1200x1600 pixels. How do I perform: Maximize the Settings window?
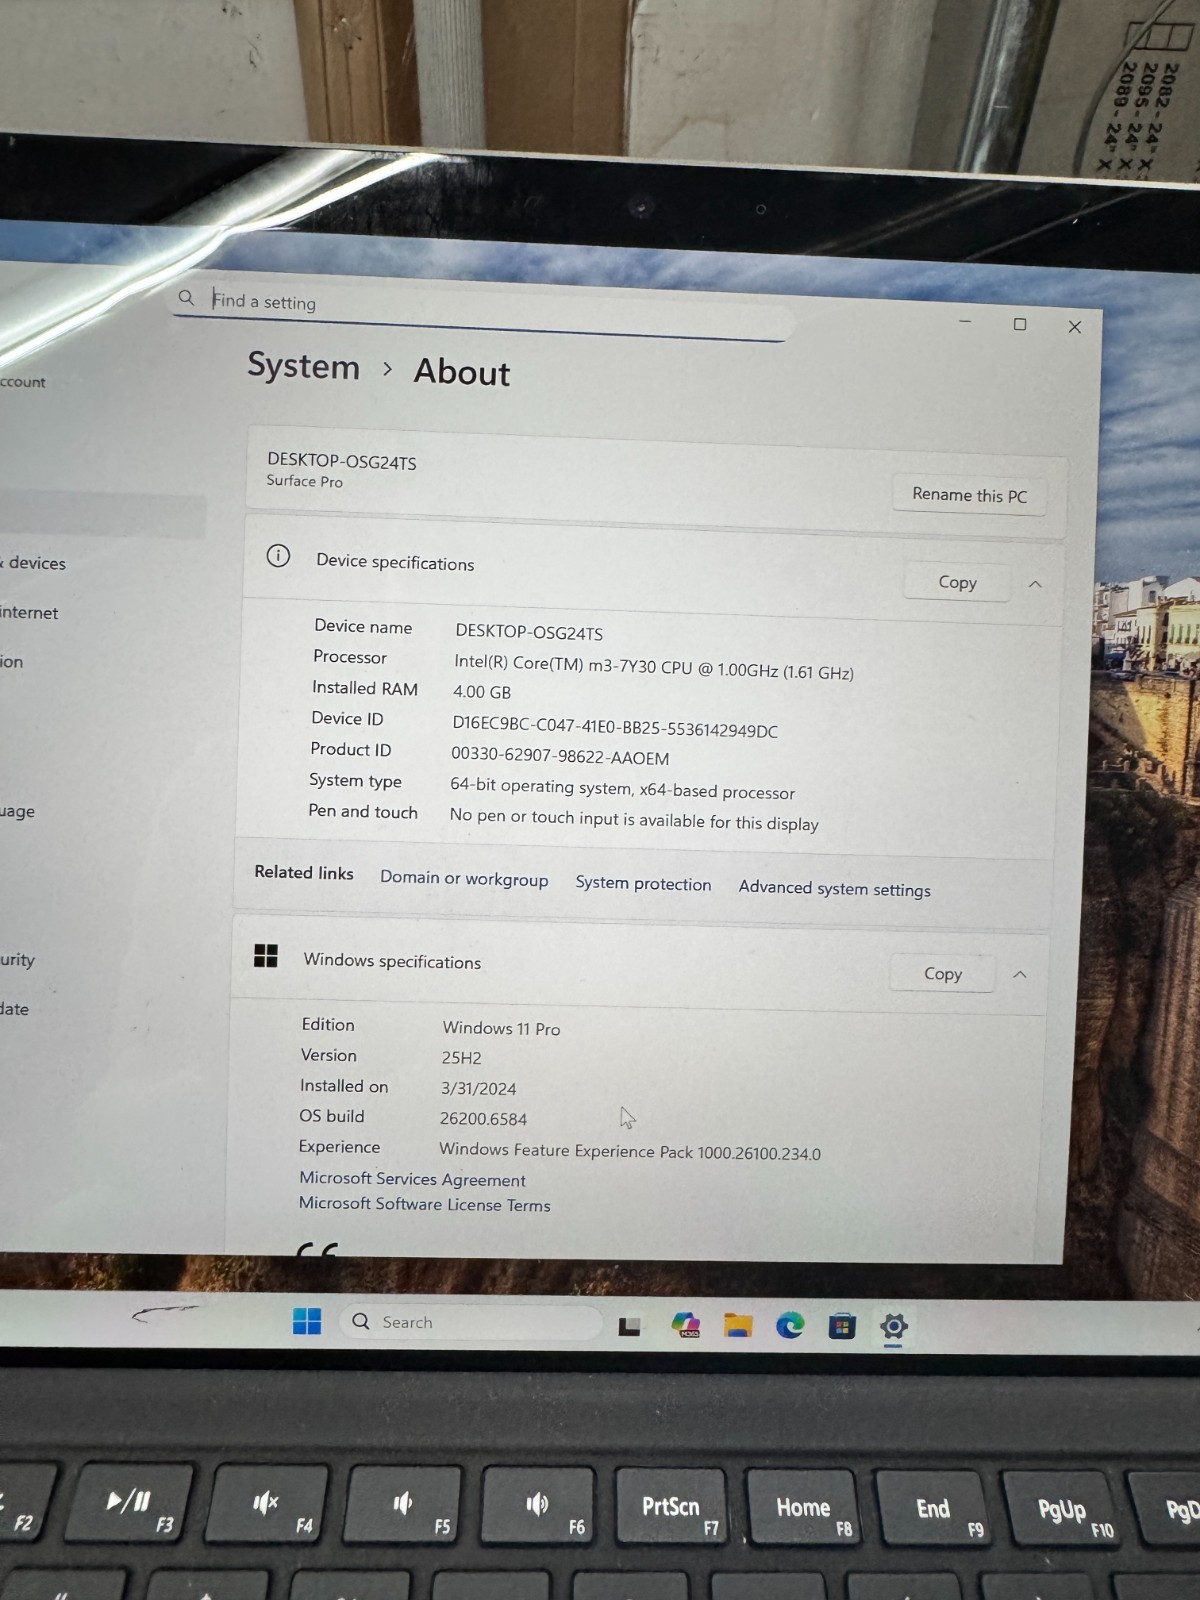(x=1020, y=324)
